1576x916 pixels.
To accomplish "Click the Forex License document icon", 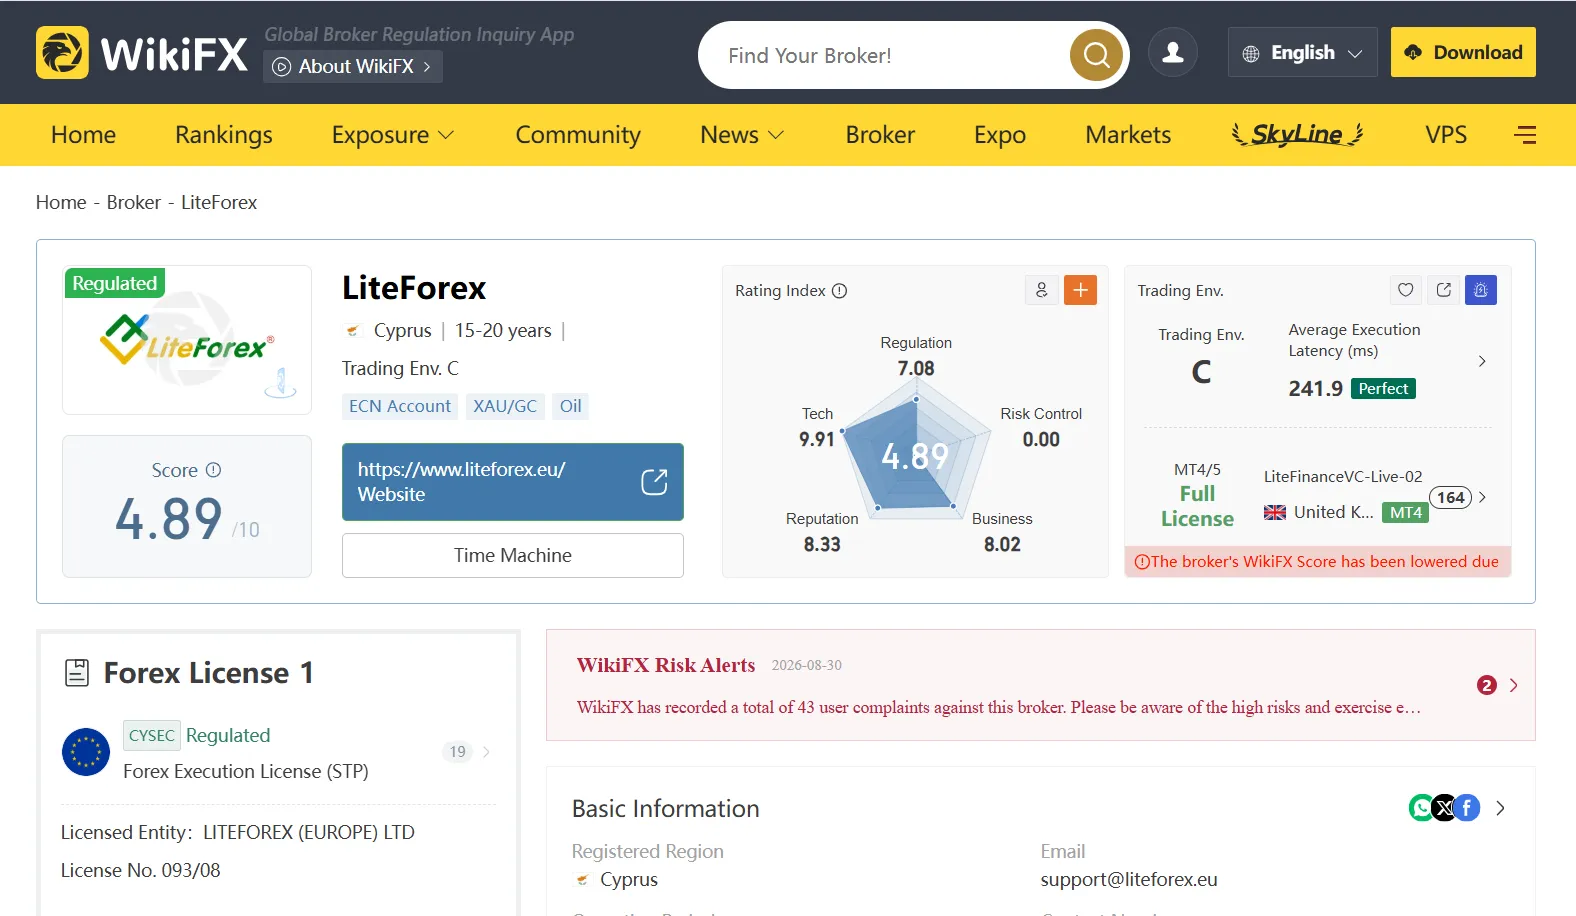I will coord(77,673).
